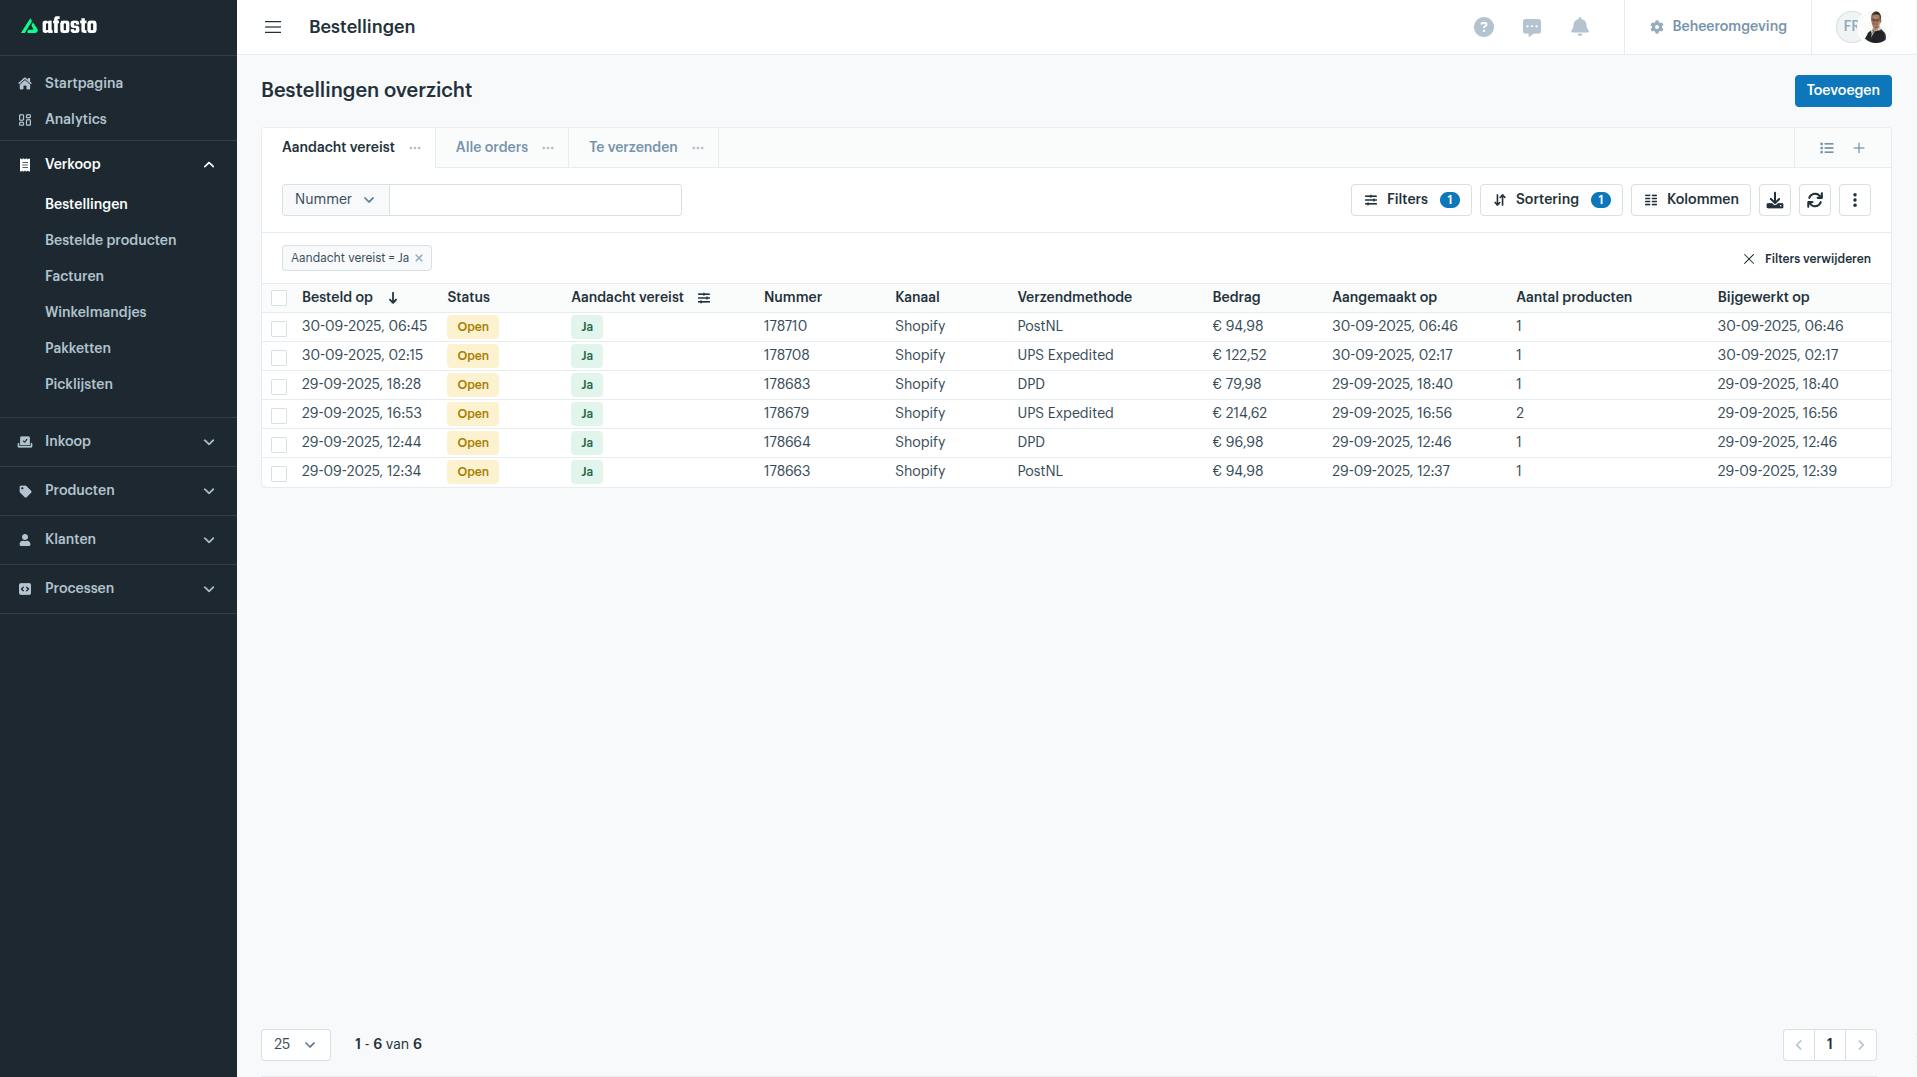Open Winkelmandjes in the sidebar
The image size is (1917, 1077).
pyautogui.click(x=95, y=312)
